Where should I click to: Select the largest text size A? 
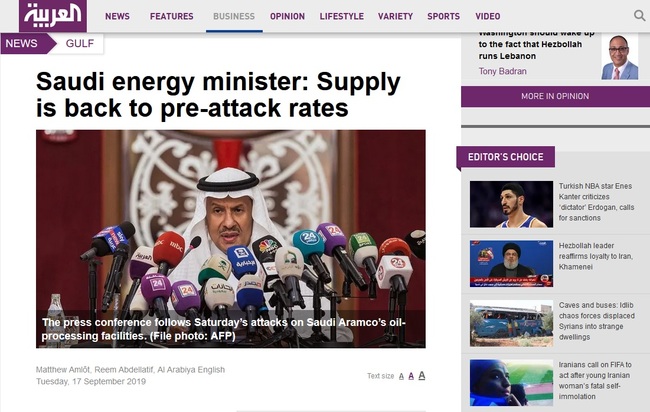point(422,375)
